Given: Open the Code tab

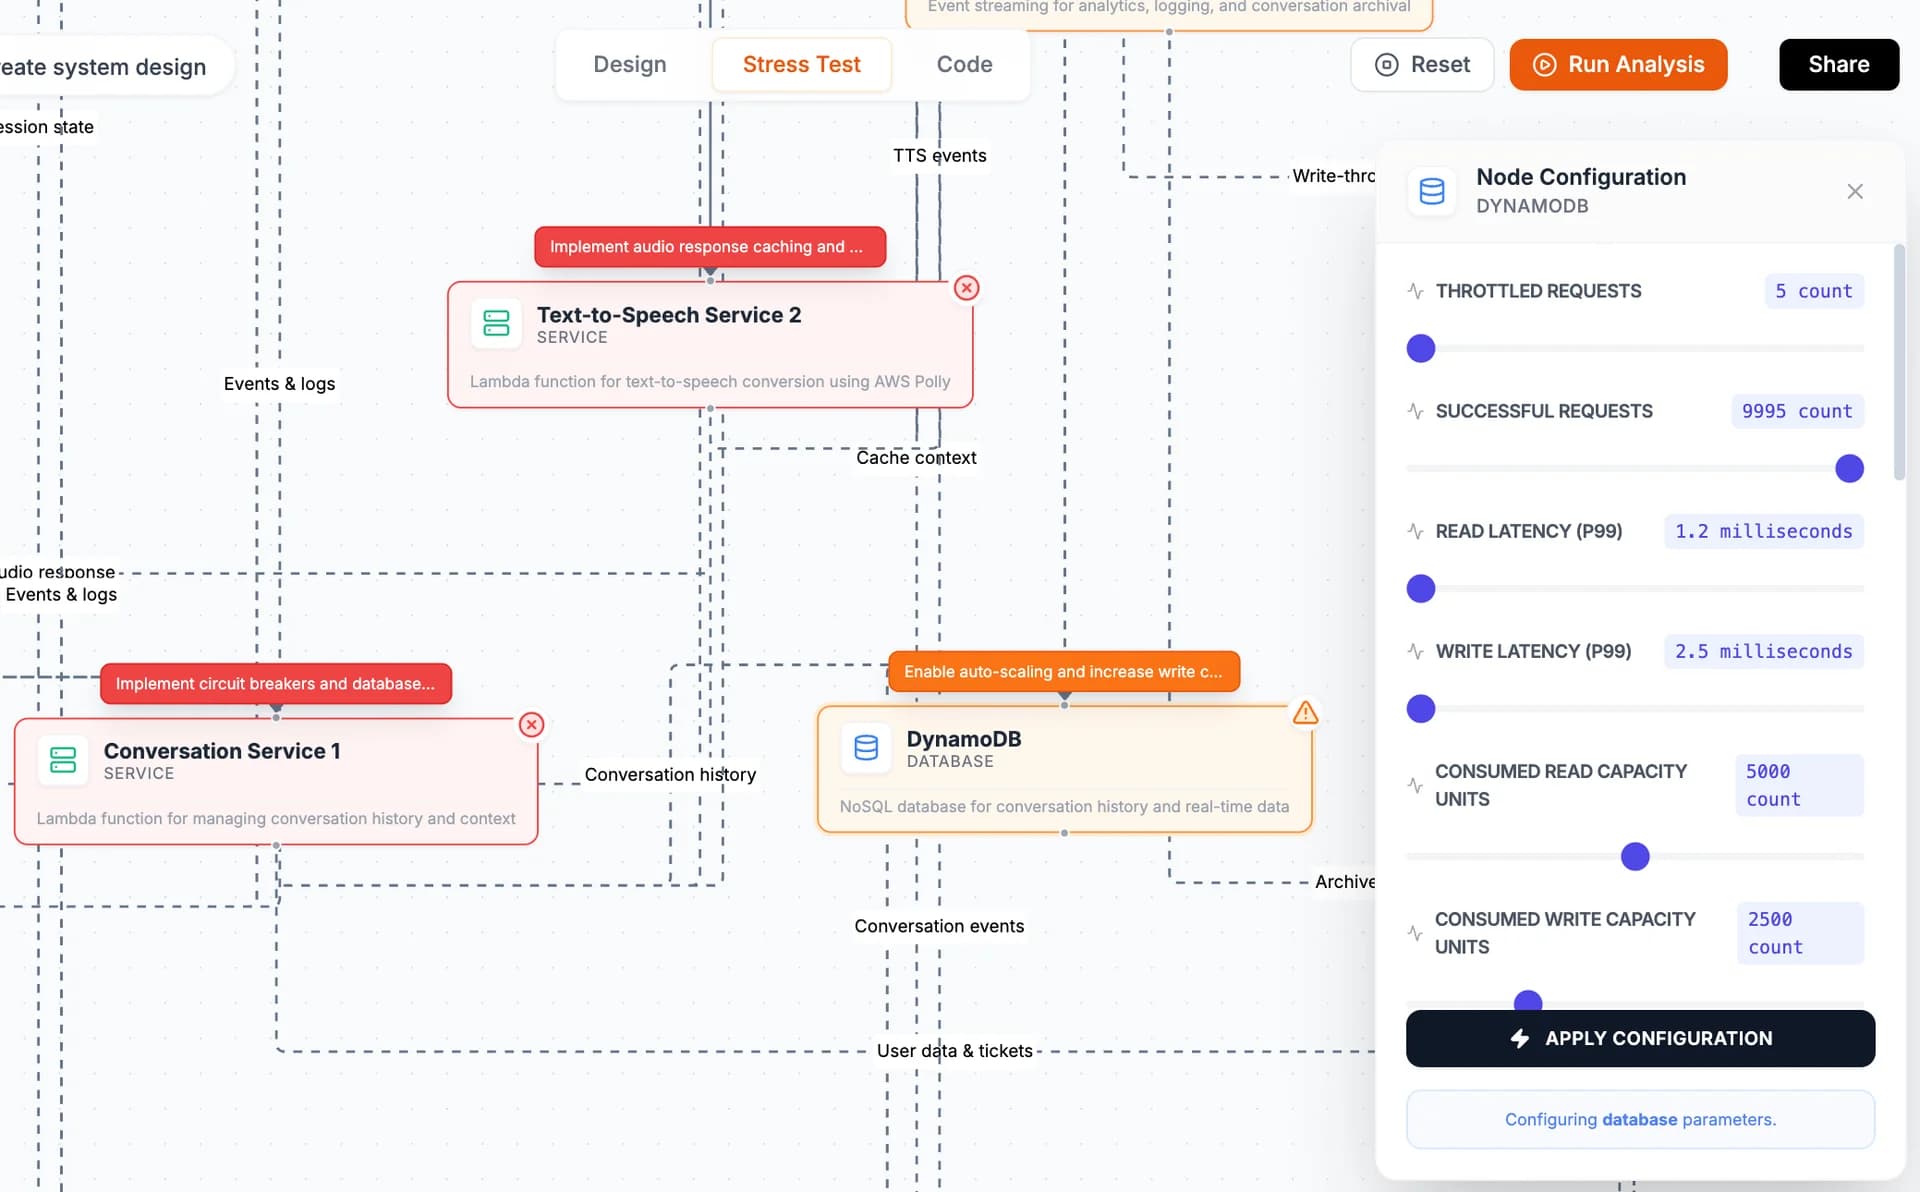Looking at the screenshot, I should (964, 64).
